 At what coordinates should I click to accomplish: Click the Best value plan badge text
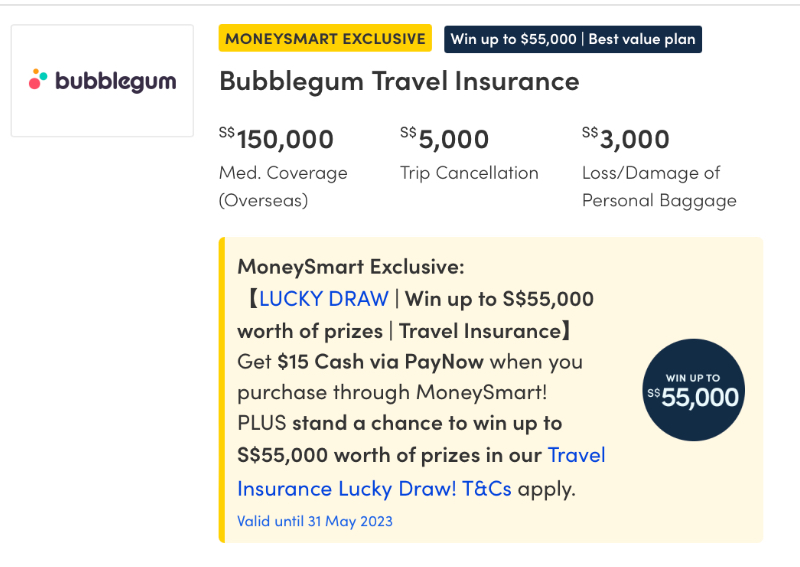642,39
